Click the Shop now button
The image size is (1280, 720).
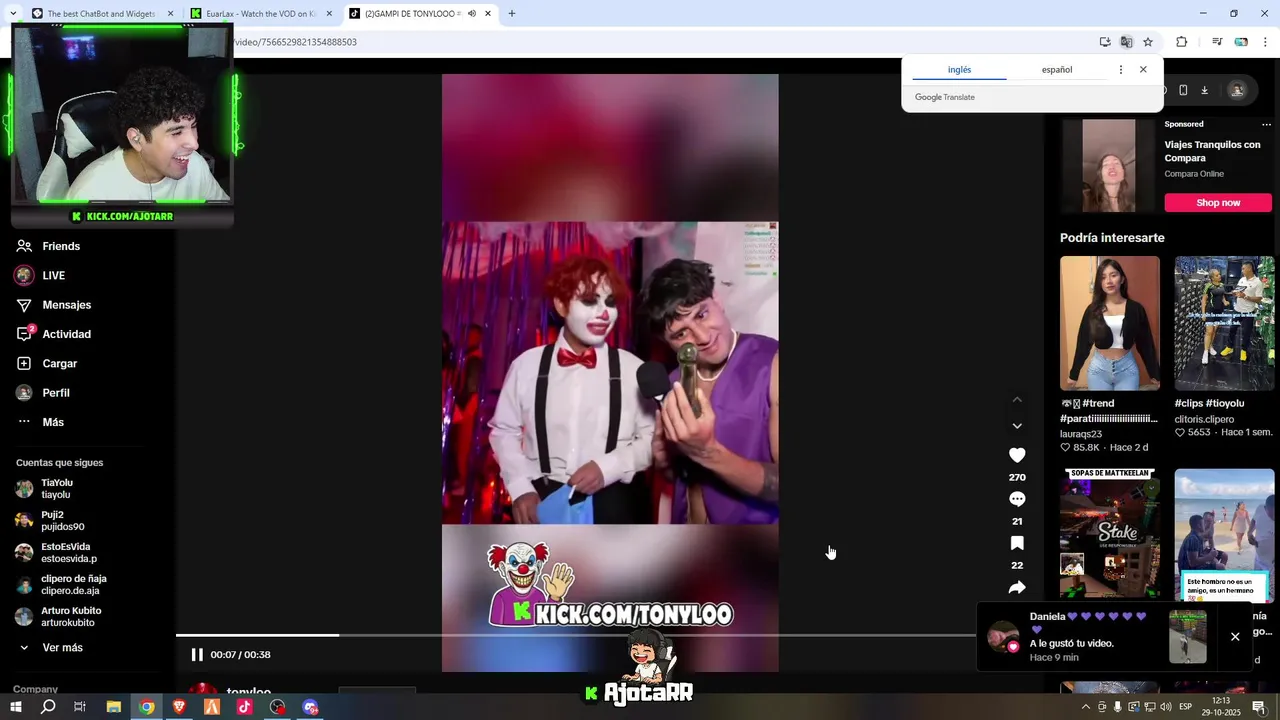click(x=1218, y=202)
